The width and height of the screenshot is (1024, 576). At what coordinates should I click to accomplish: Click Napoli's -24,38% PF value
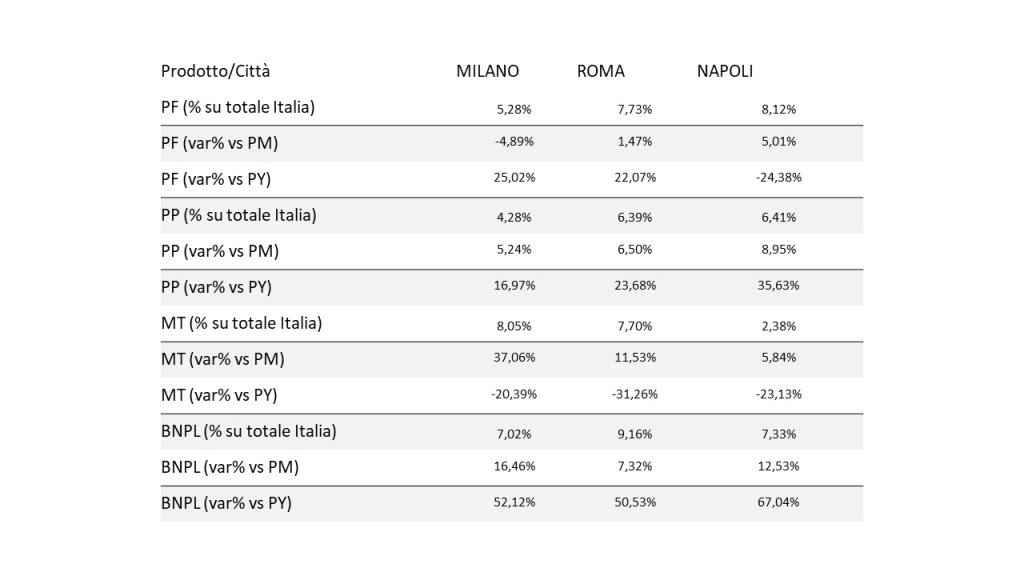tap(778, 177)
